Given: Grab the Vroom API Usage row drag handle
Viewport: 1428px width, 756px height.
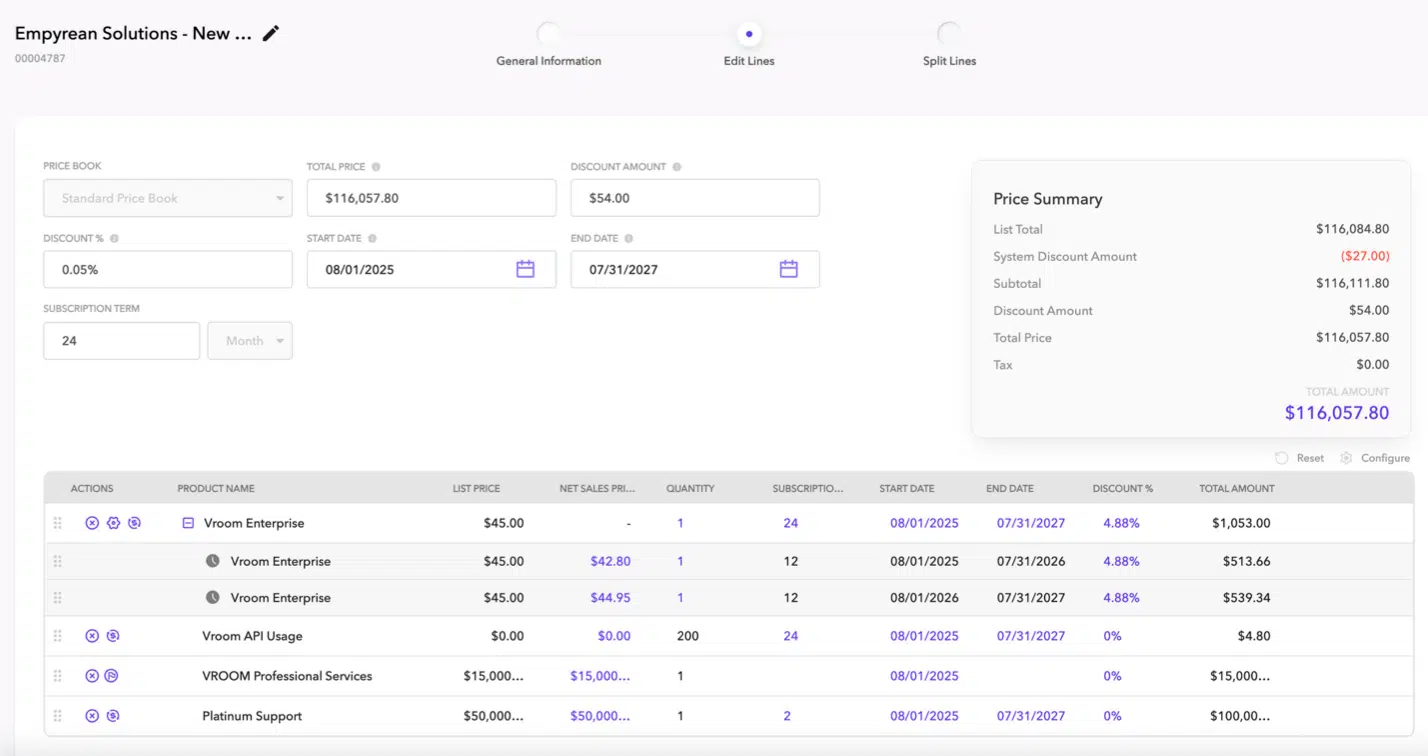Looking at the screenshot, I should click(x=57, y=636).
